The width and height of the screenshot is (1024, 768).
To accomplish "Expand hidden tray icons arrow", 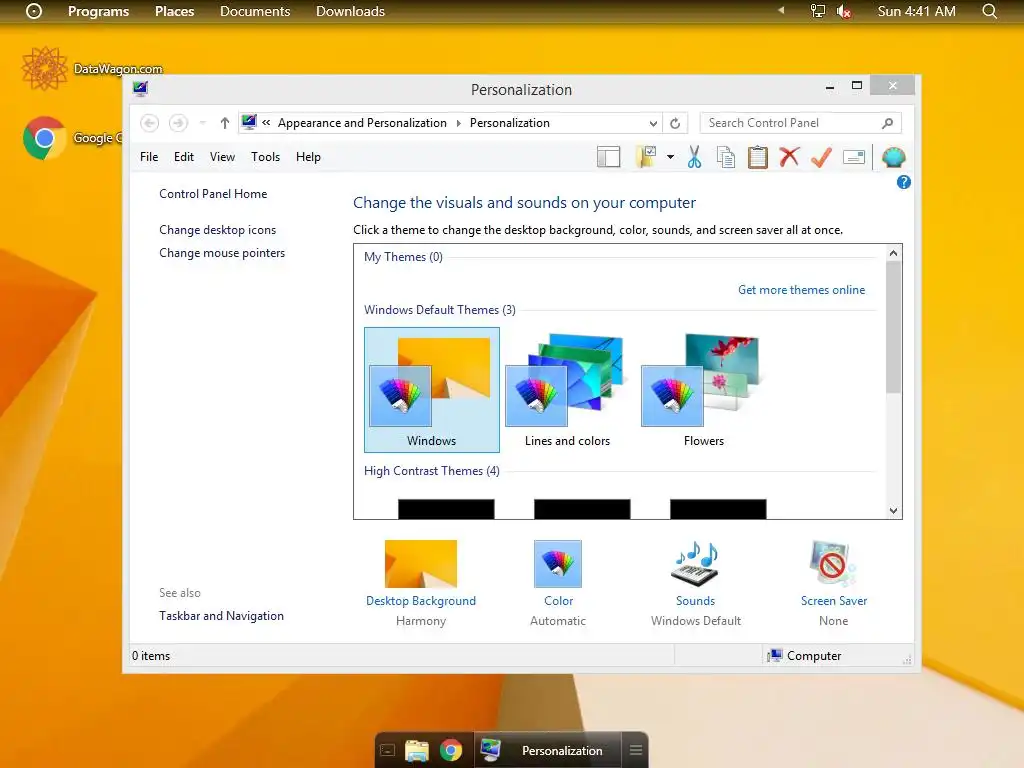I will (x=781, y=10).
